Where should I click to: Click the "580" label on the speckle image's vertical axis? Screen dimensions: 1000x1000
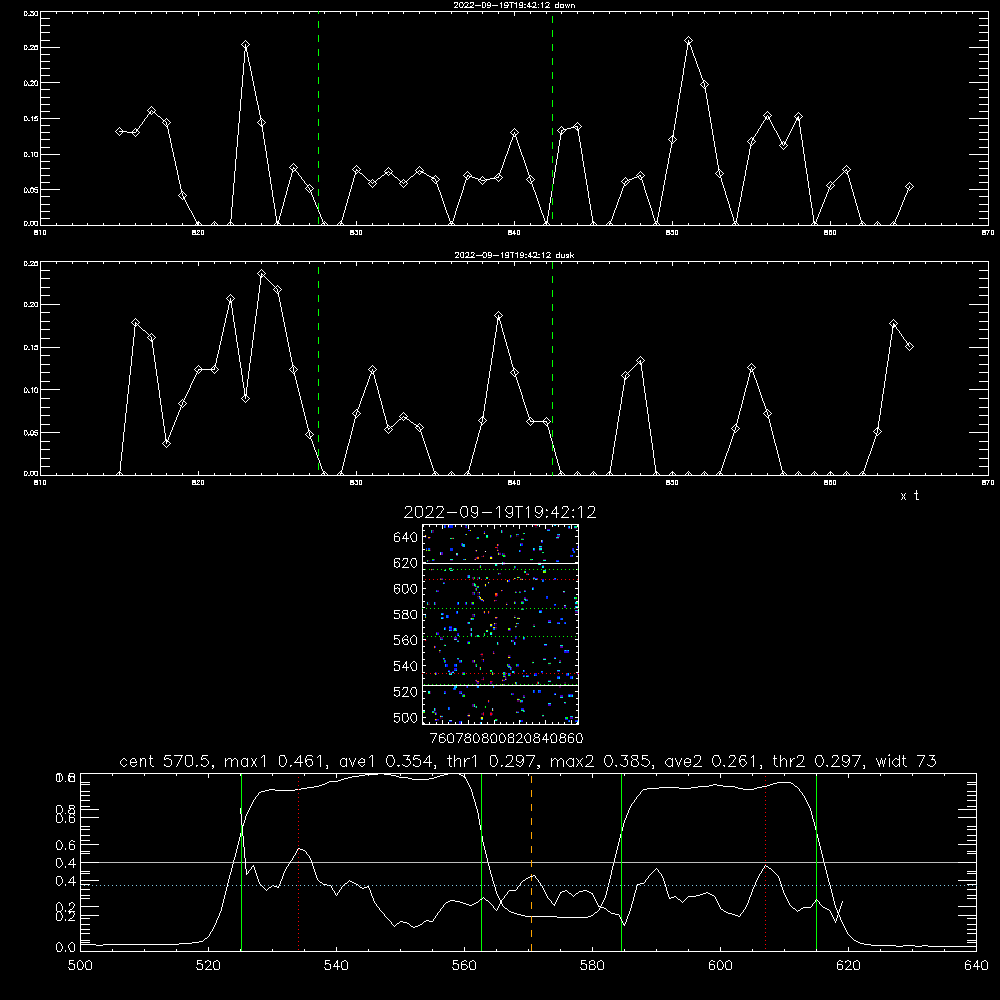(x=406, y=615)
